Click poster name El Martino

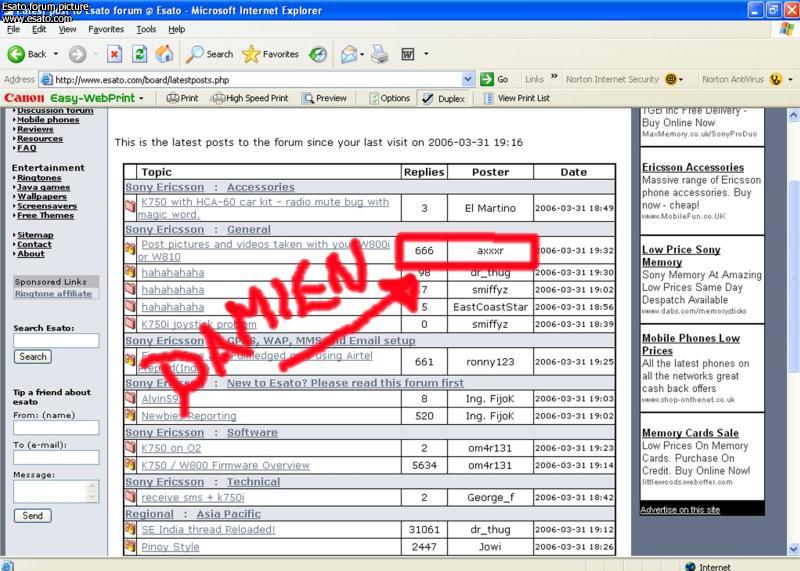[490, 208]
